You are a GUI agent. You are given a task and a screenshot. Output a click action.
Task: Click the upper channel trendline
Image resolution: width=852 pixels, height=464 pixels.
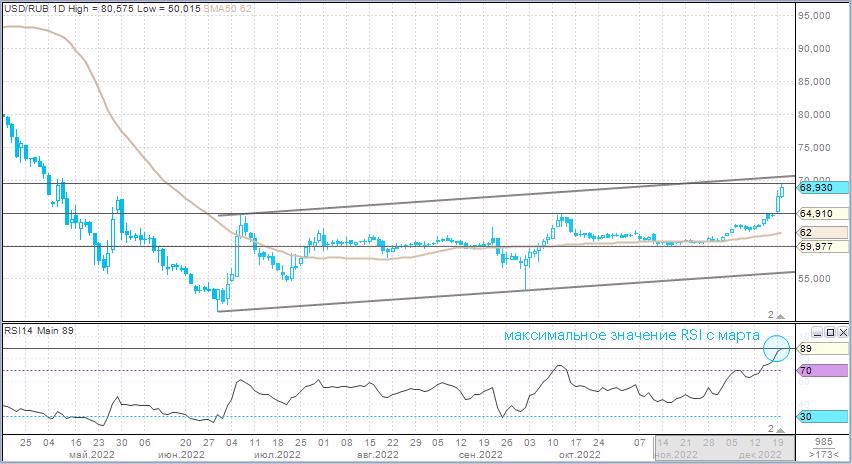(500, 197)
